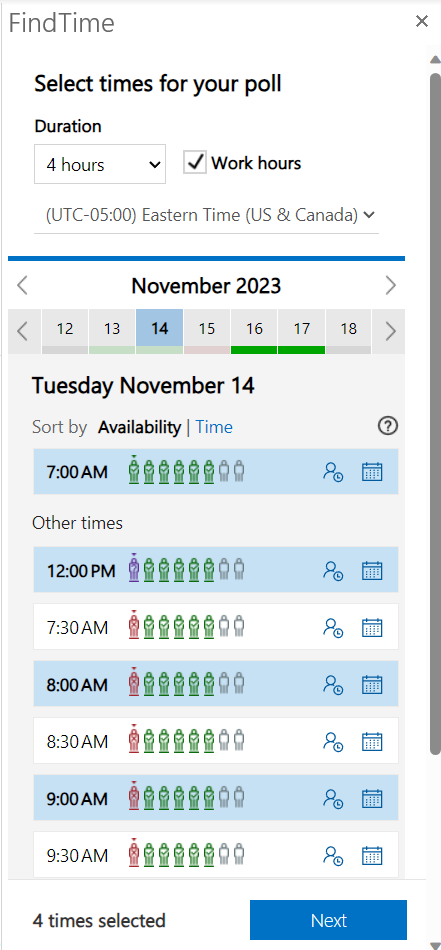Select the 7:30 AM time slot

coord(216,627)
